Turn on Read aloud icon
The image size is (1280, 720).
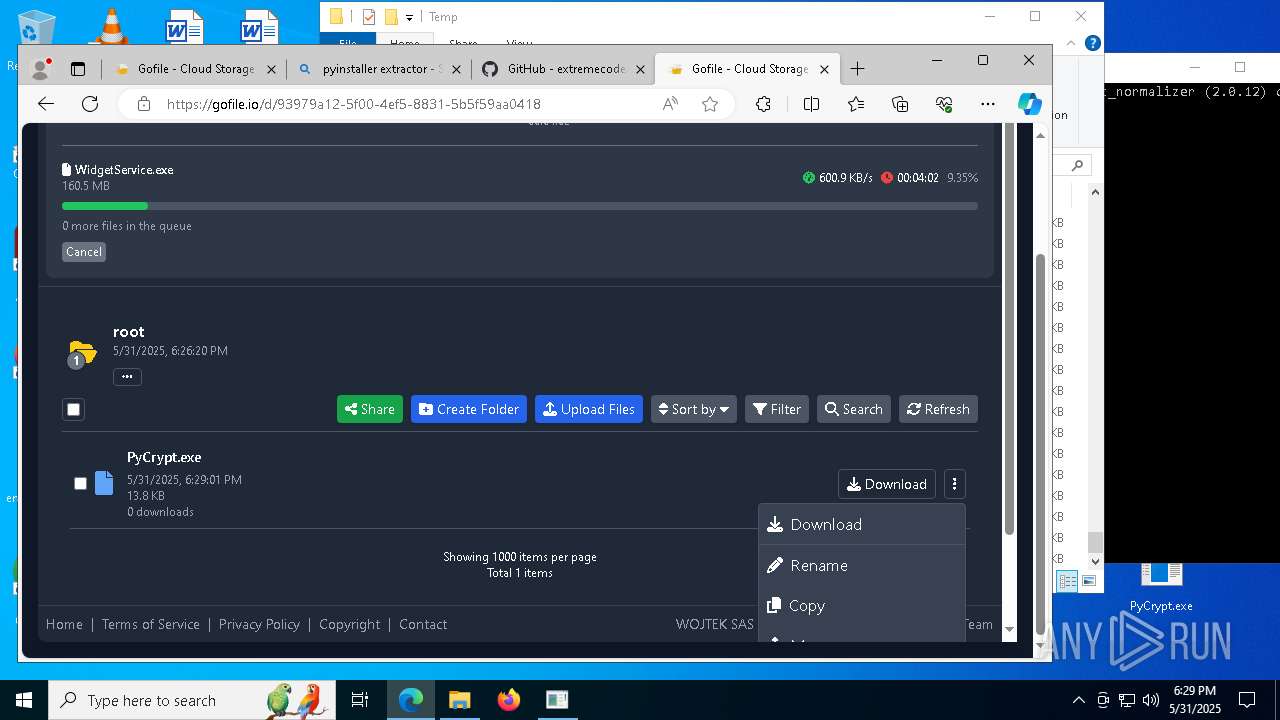point(670,104)
